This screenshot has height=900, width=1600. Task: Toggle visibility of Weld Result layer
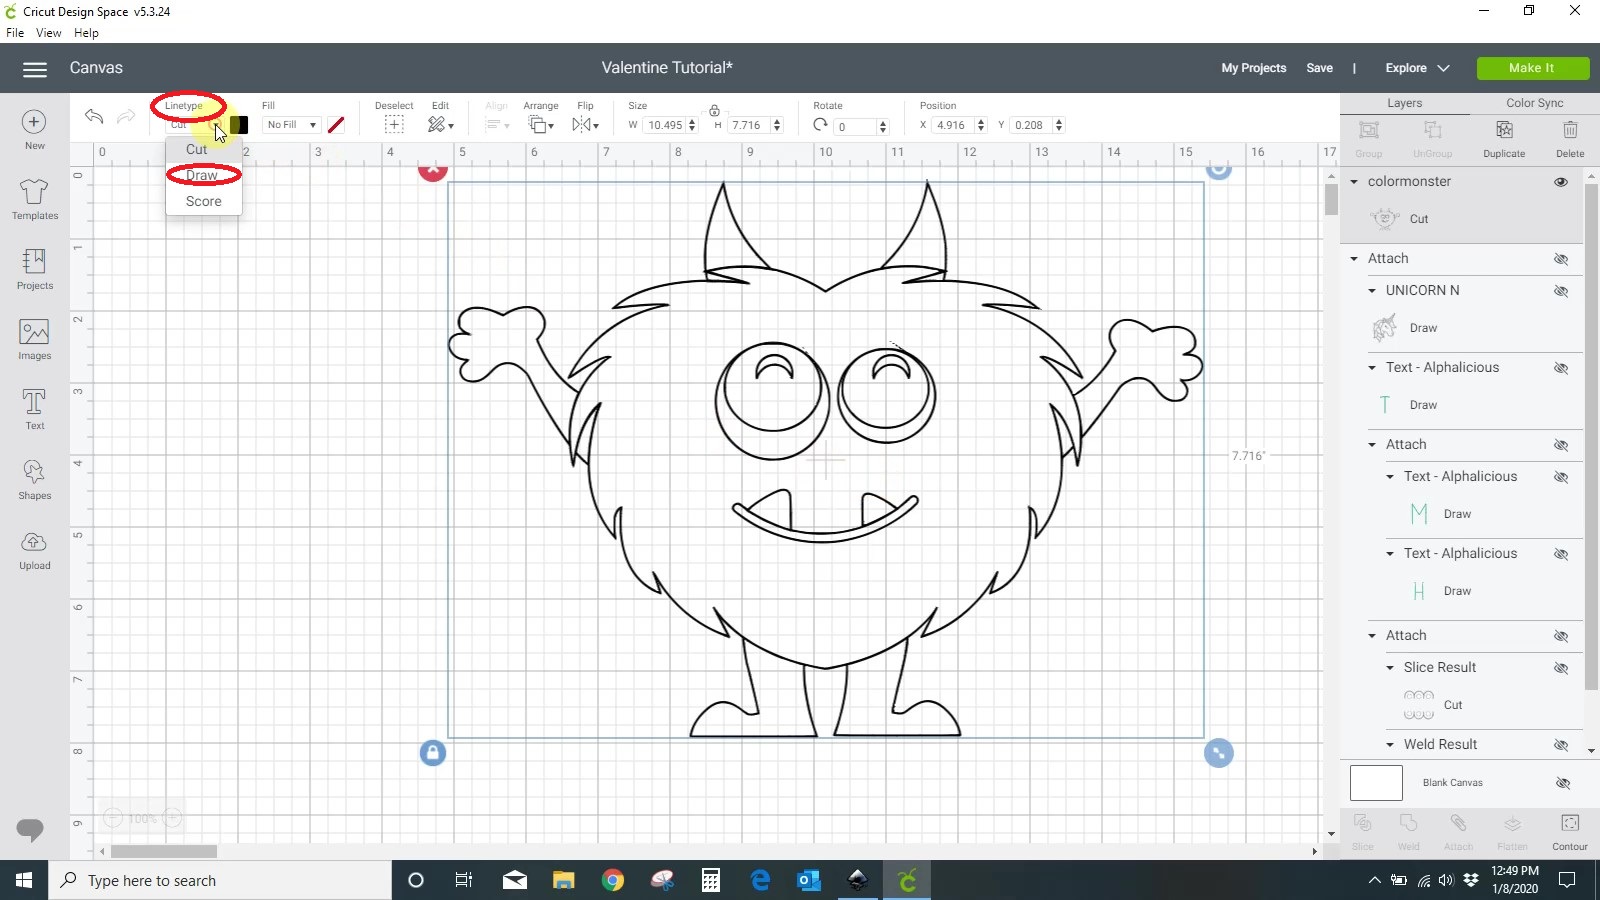(x=1561, y=745)
